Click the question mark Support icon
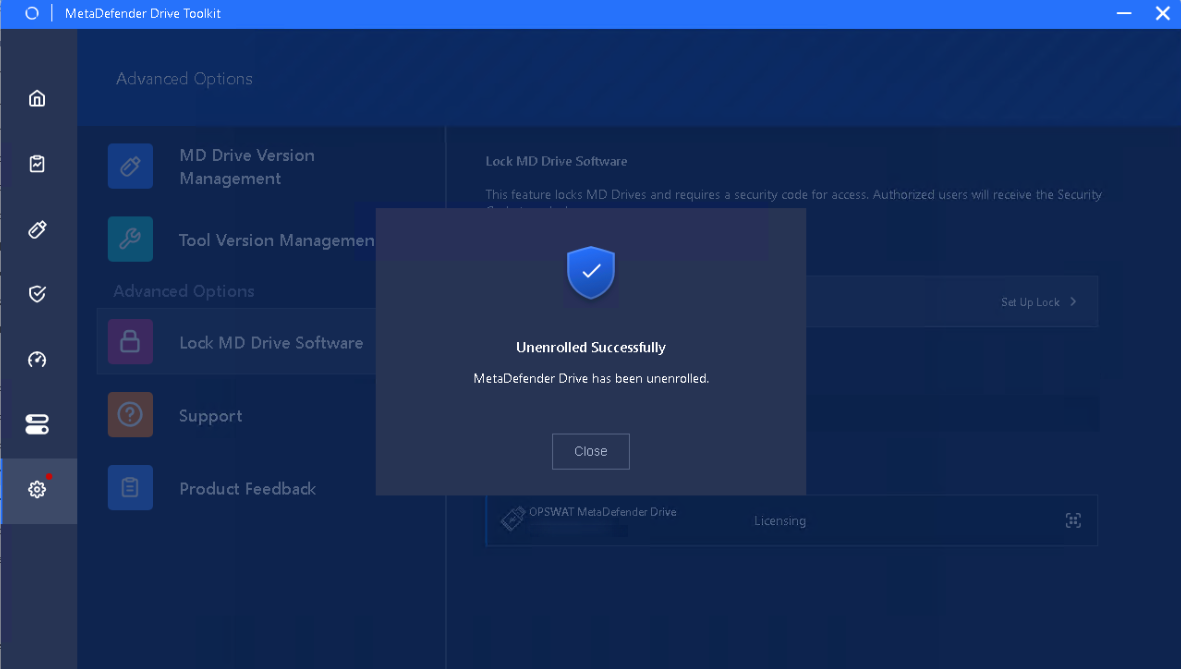 tap(130, 414)
